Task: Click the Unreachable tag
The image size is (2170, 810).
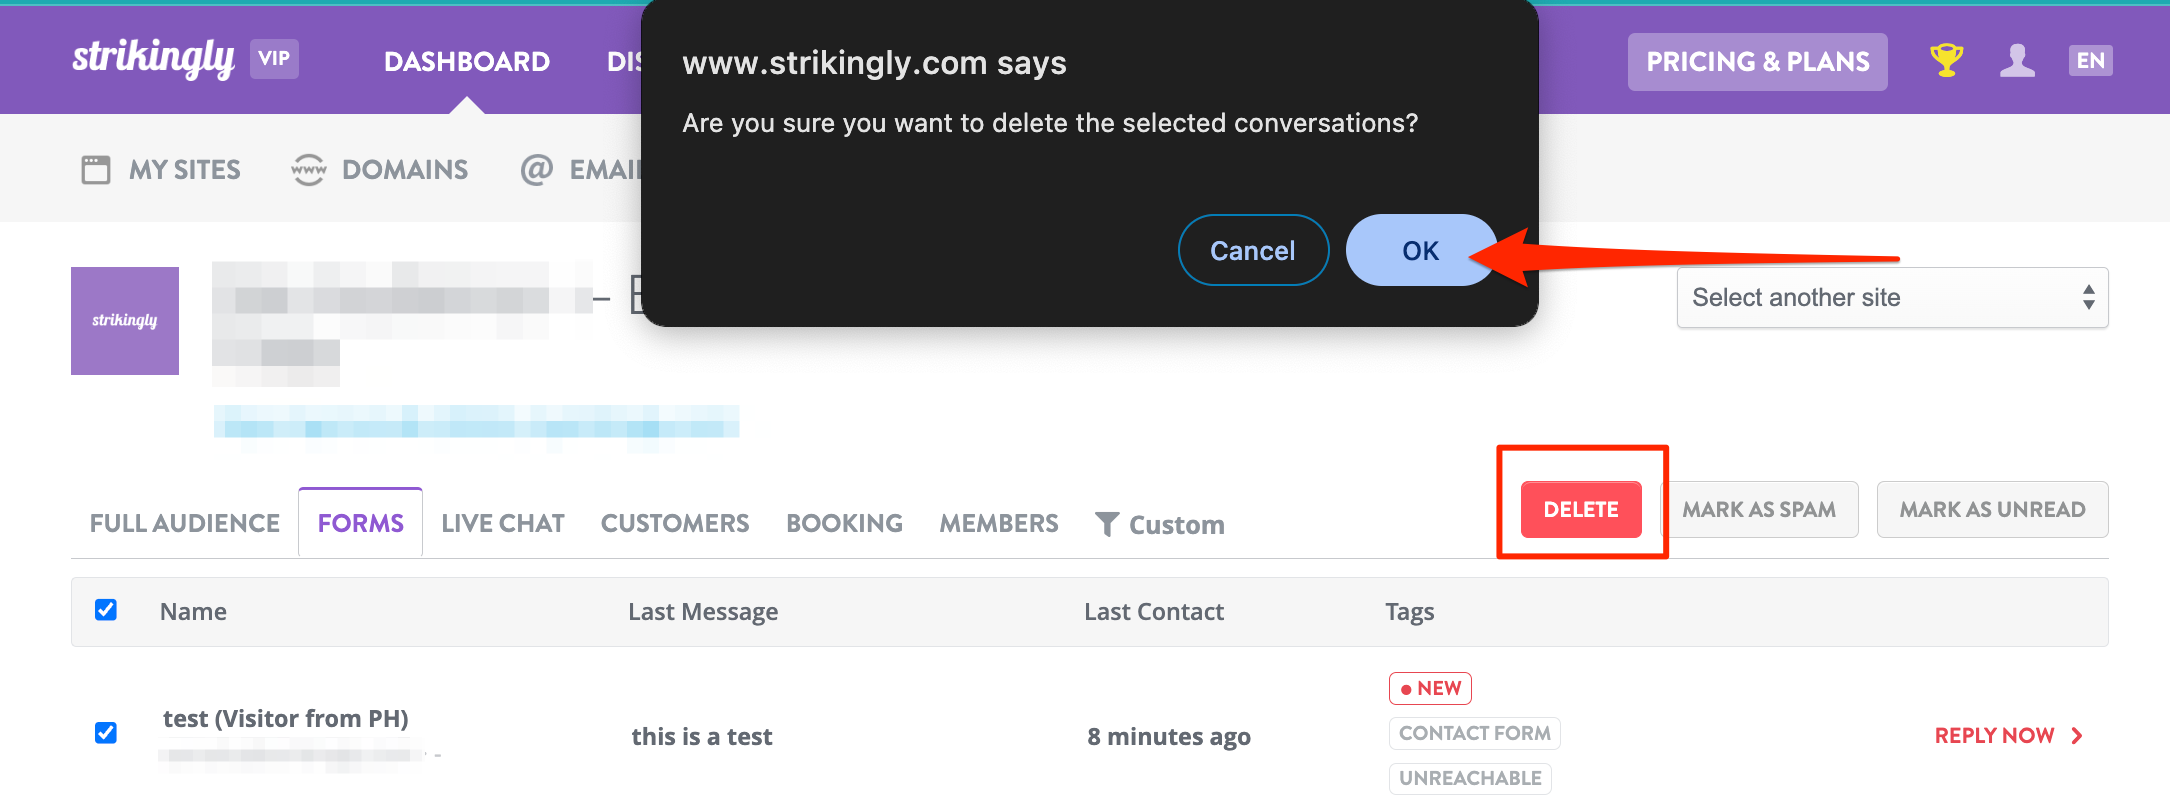Action: pos(1470,778)
